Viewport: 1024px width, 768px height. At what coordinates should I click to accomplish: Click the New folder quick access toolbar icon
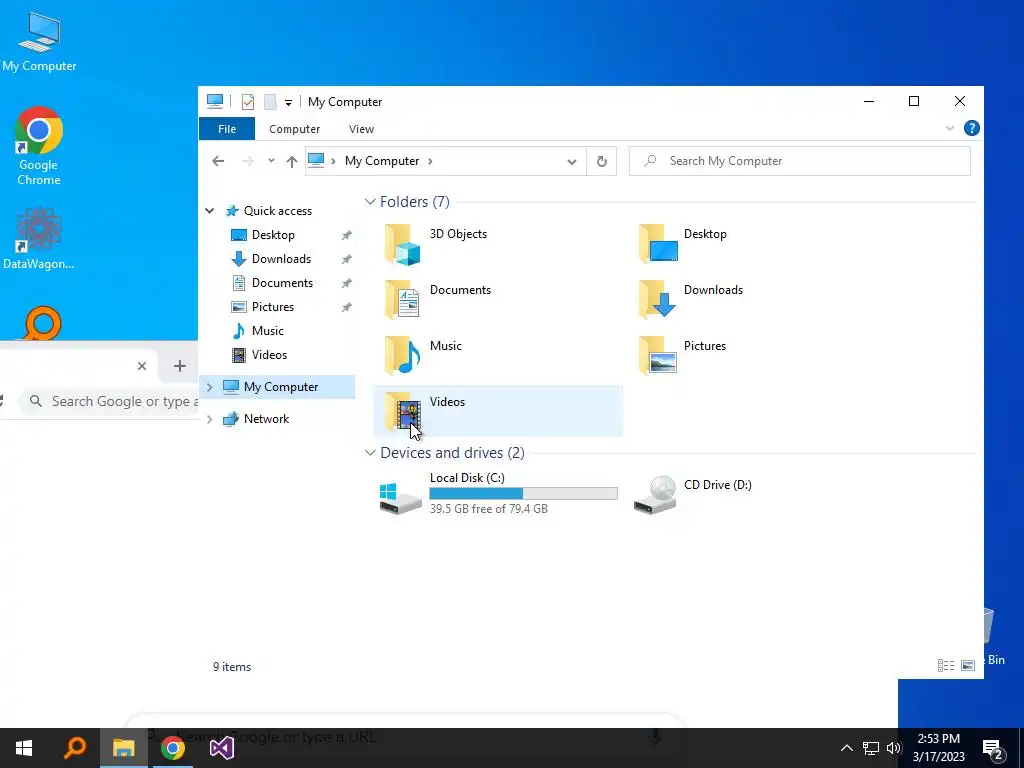coord(270,102)
